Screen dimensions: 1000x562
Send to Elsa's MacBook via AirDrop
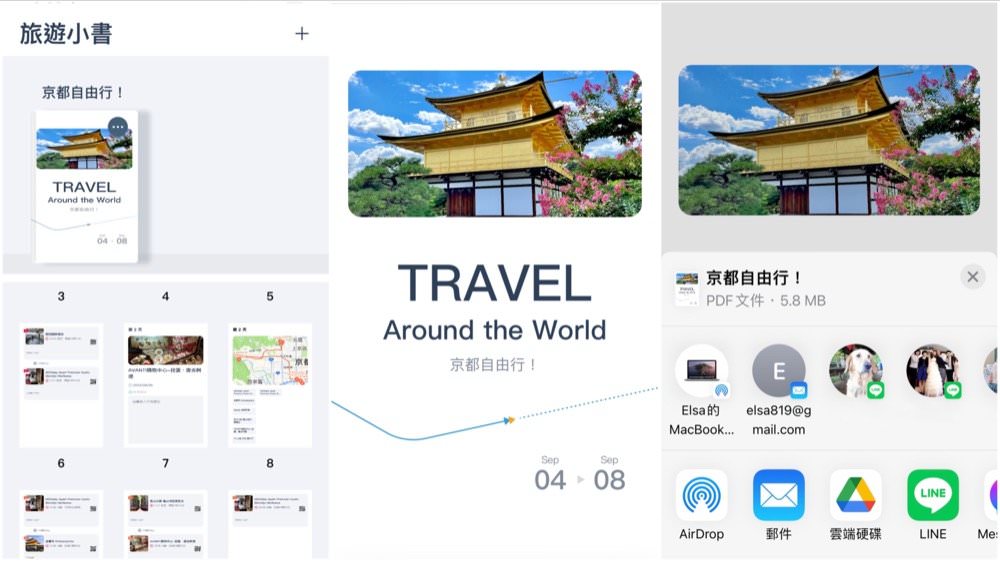tap(701, 372)
